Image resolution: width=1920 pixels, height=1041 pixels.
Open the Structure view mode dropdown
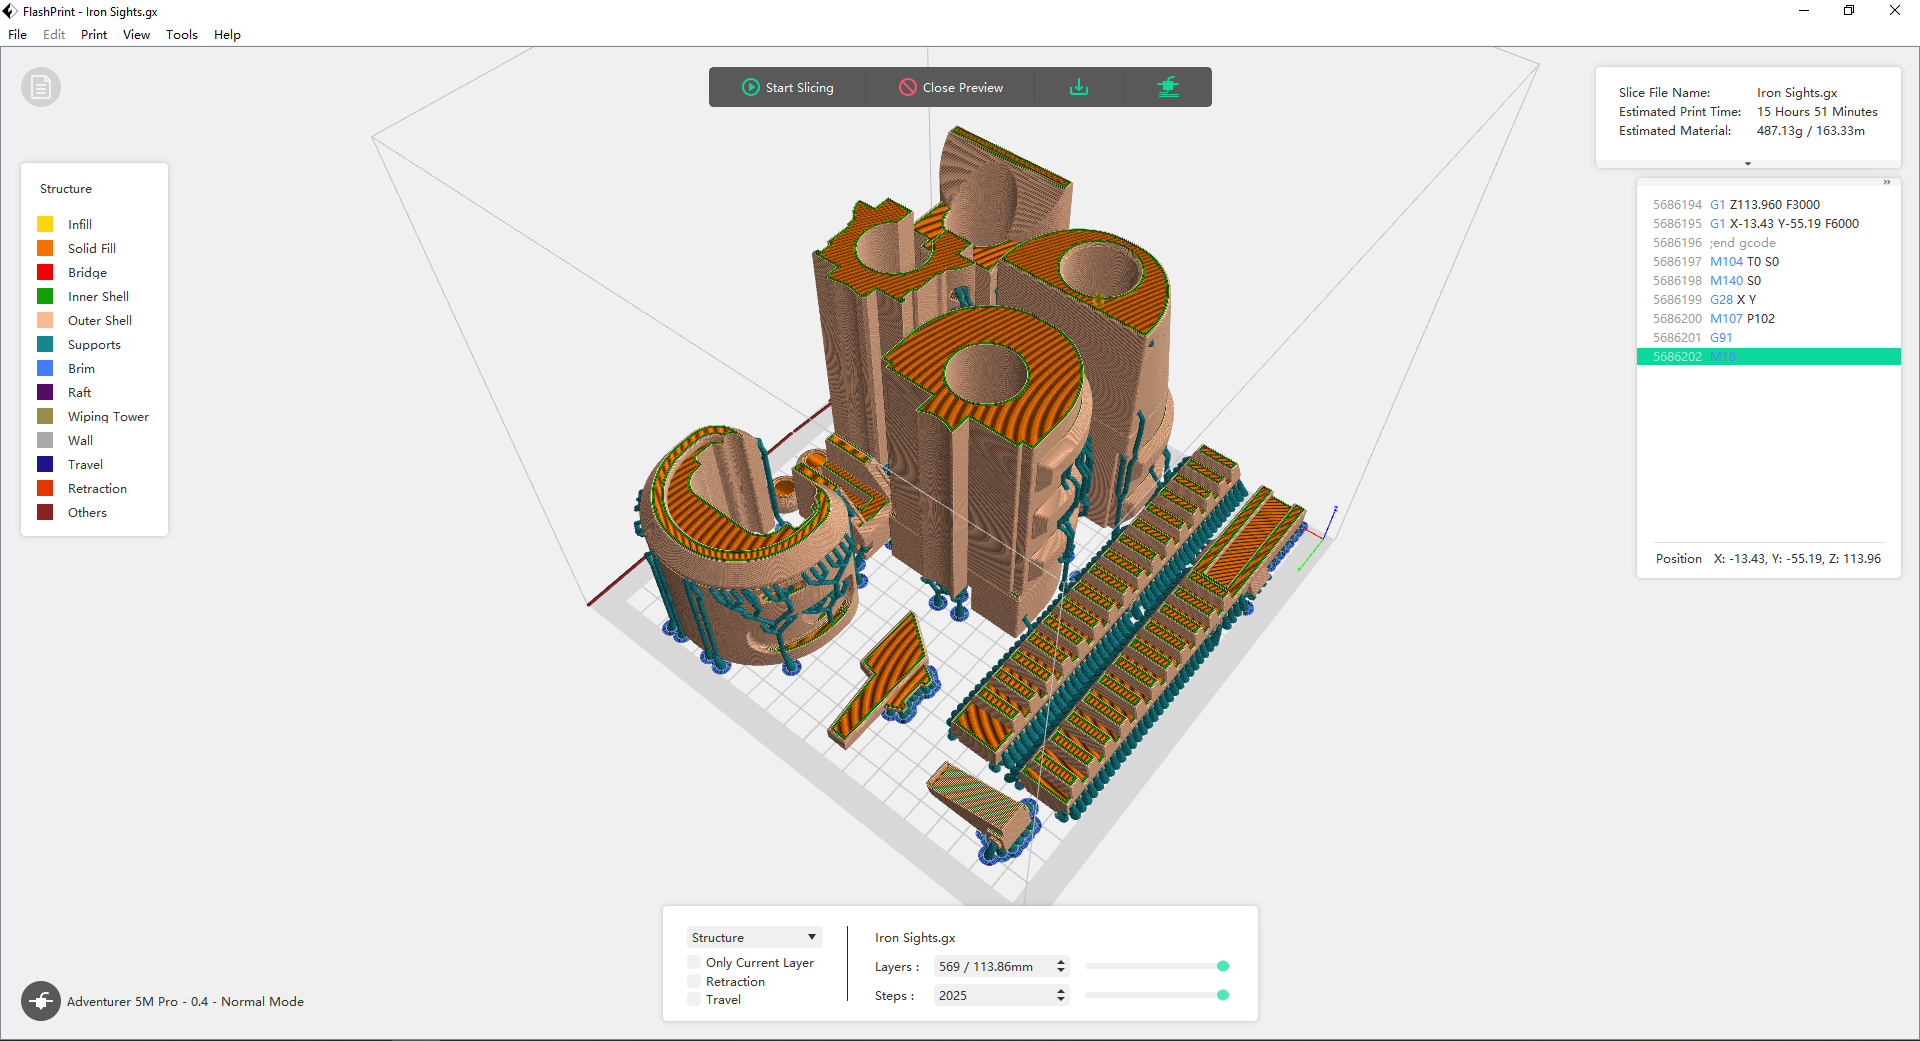754,937
